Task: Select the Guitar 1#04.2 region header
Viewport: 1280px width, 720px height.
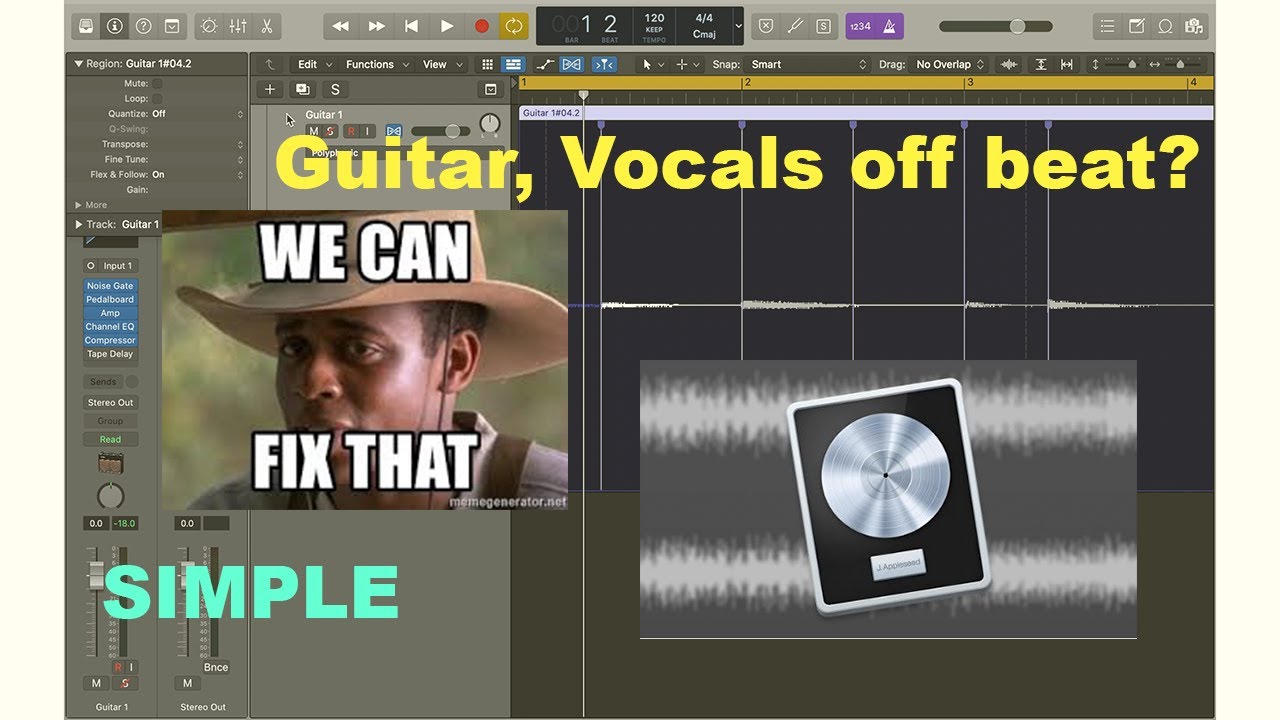Action: click(x=866, y=113)
